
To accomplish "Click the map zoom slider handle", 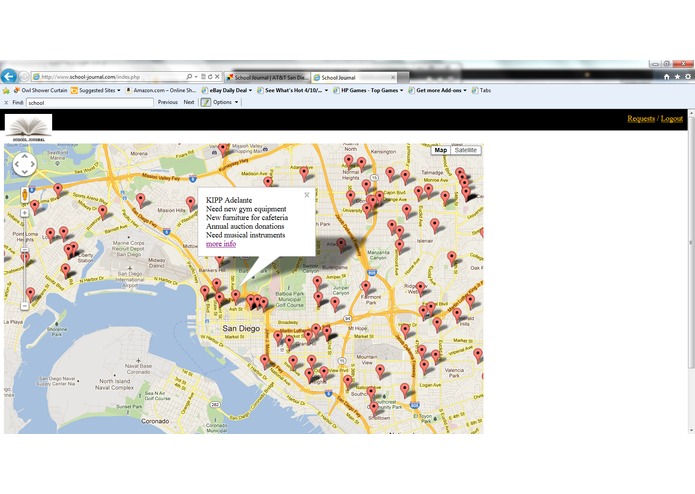I will (25, 250).
